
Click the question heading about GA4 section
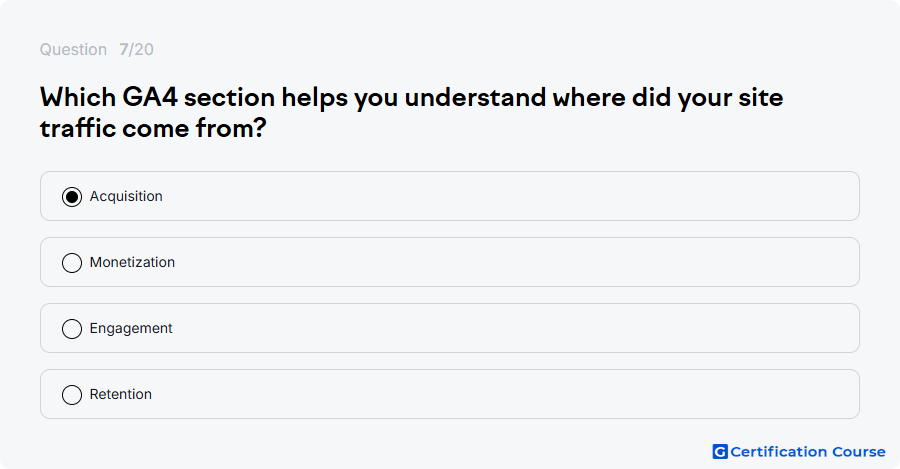click(411, 113)
